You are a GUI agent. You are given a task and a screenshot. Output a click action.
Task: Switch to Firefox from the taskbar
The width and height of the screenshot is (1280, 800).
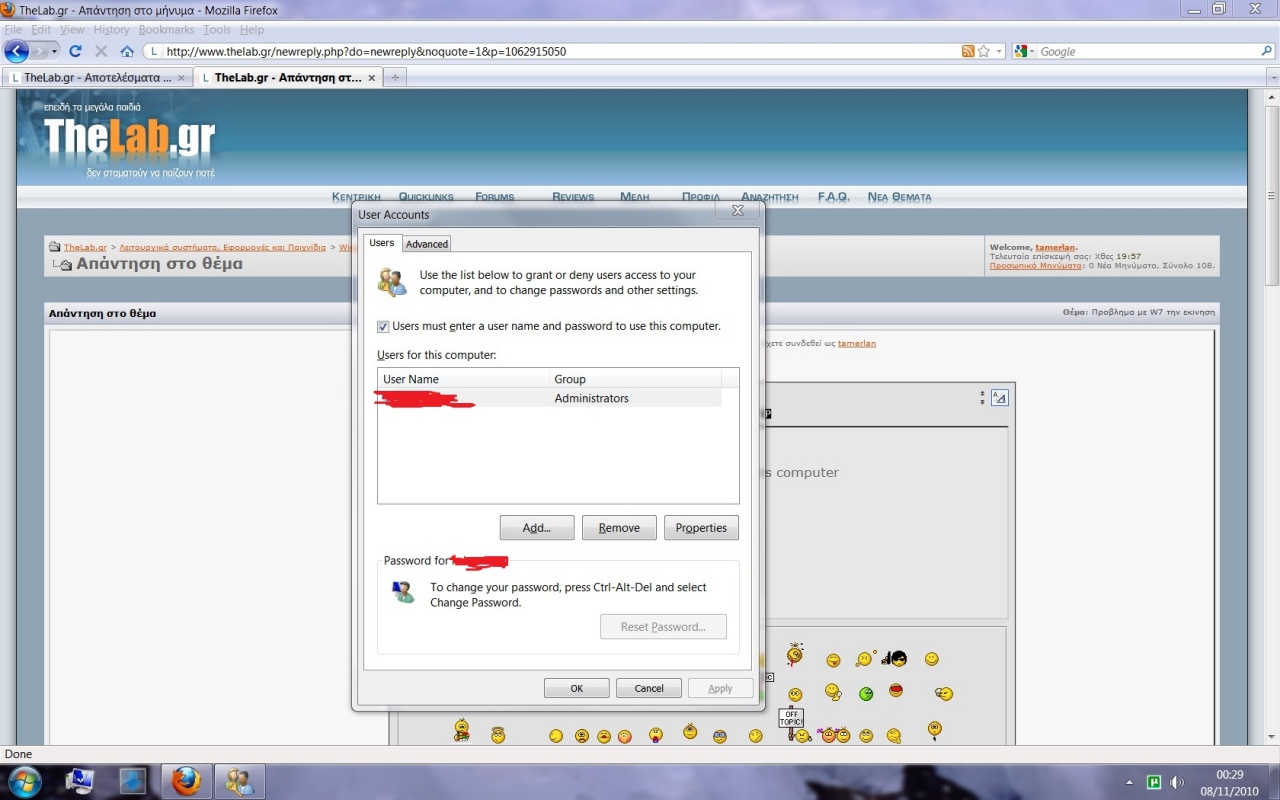pos(185,781)
